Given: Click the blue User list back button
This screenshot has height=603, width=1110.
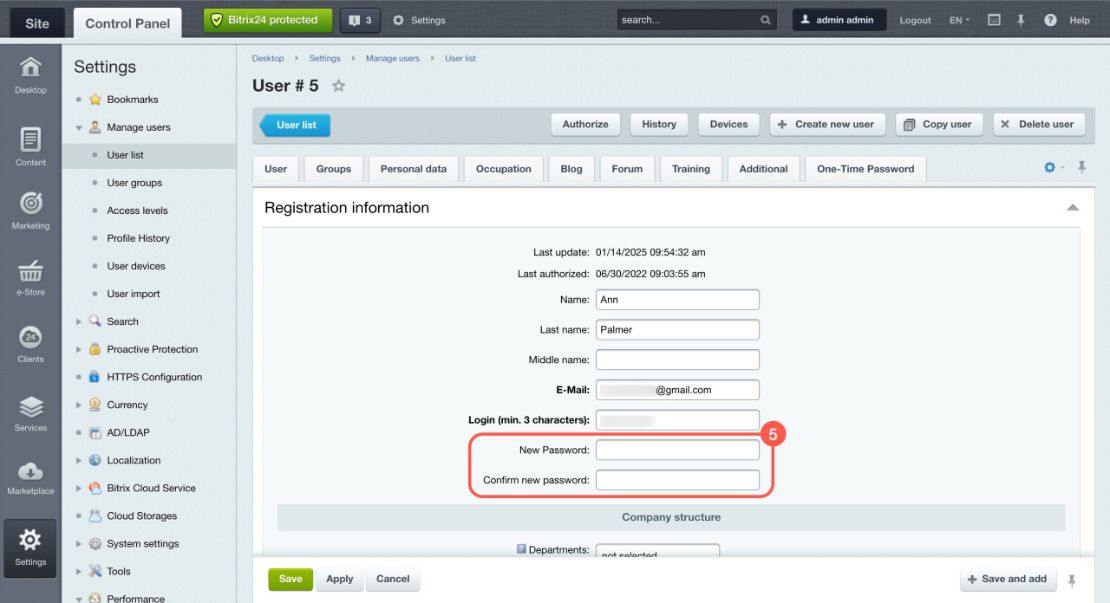Looking at the screenshot, I should click(x=295, y=125).
